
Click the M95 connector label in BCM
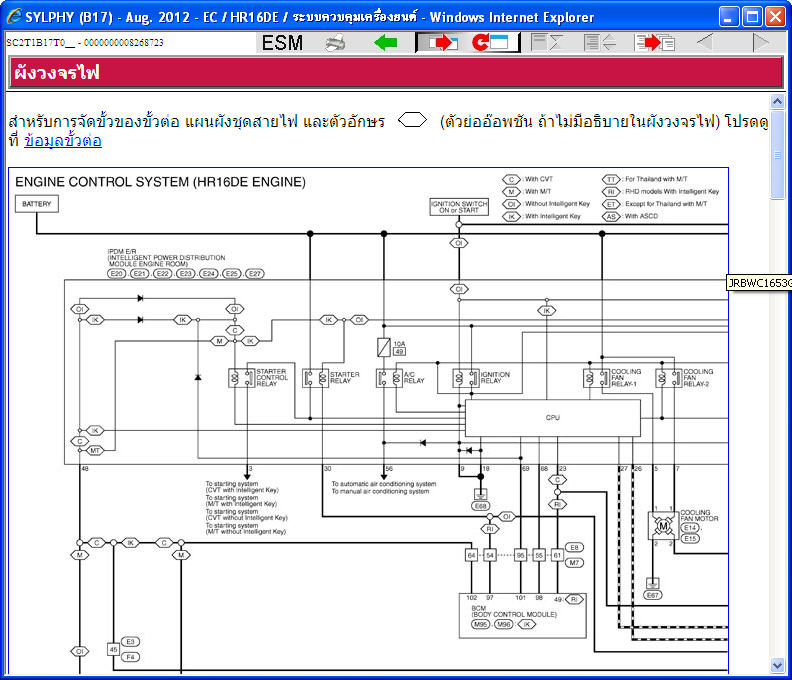[480, 624]
